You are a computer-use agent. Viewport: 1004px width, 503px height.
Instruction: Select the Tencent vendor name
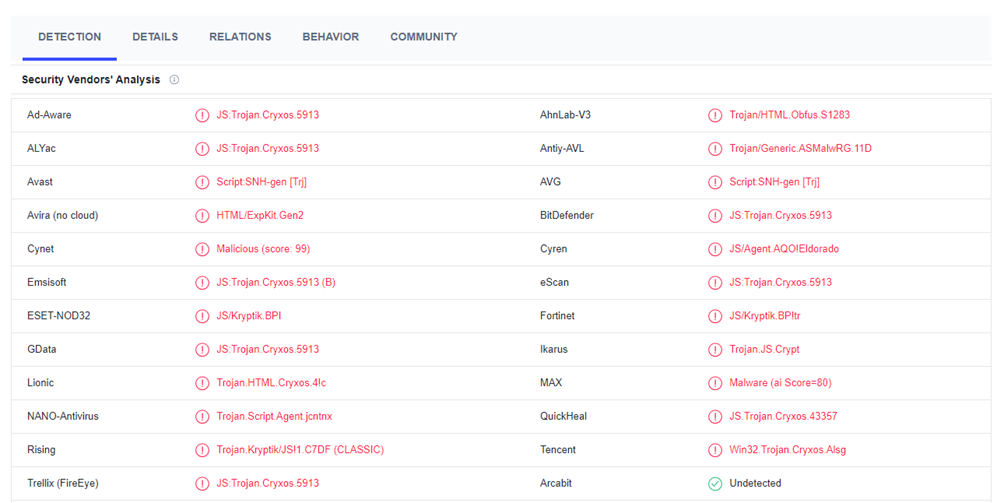[558, 450]
